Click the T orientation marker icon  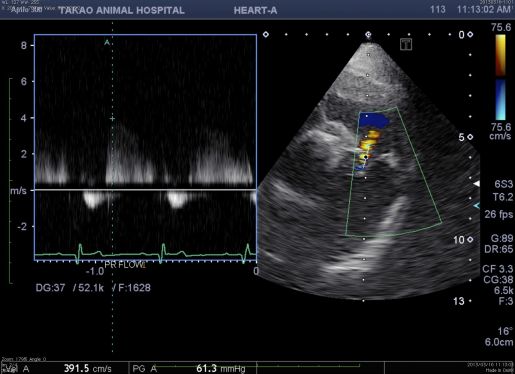click(x=406, y=44)
